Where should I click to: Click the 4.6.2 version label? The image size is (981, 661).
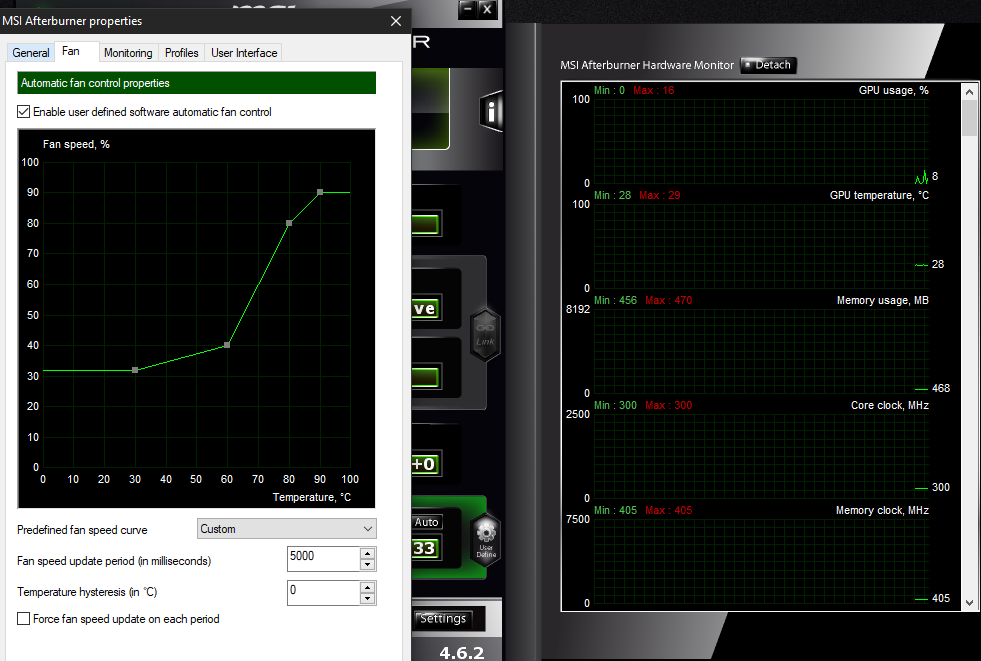462,653
